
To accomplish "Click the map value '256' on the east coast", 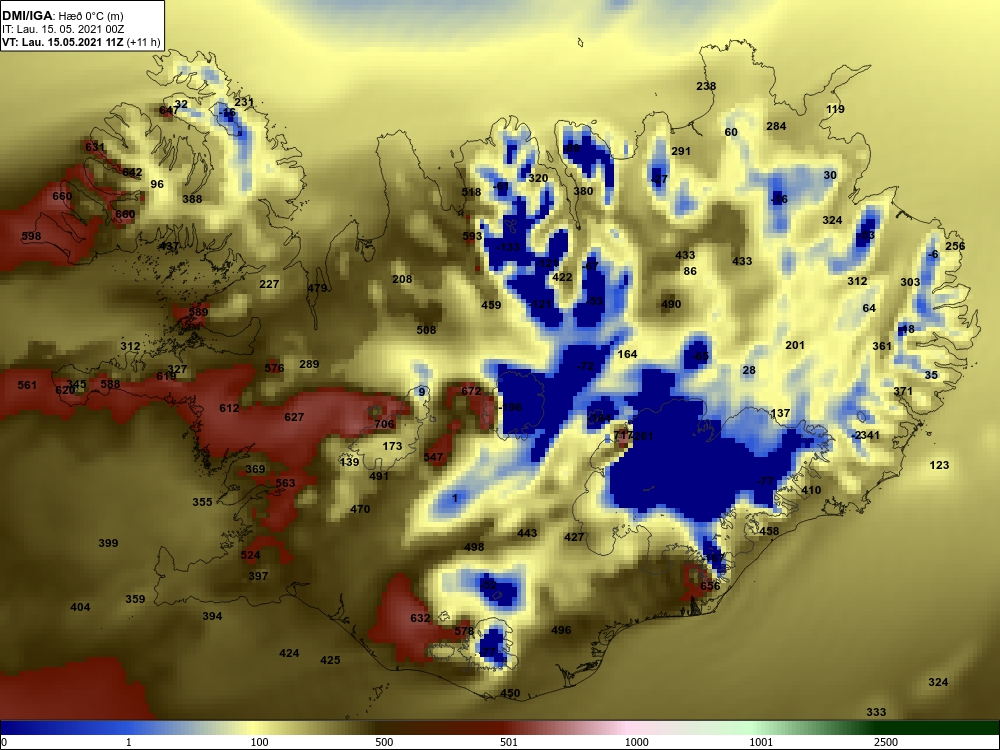I will point(955,246).
